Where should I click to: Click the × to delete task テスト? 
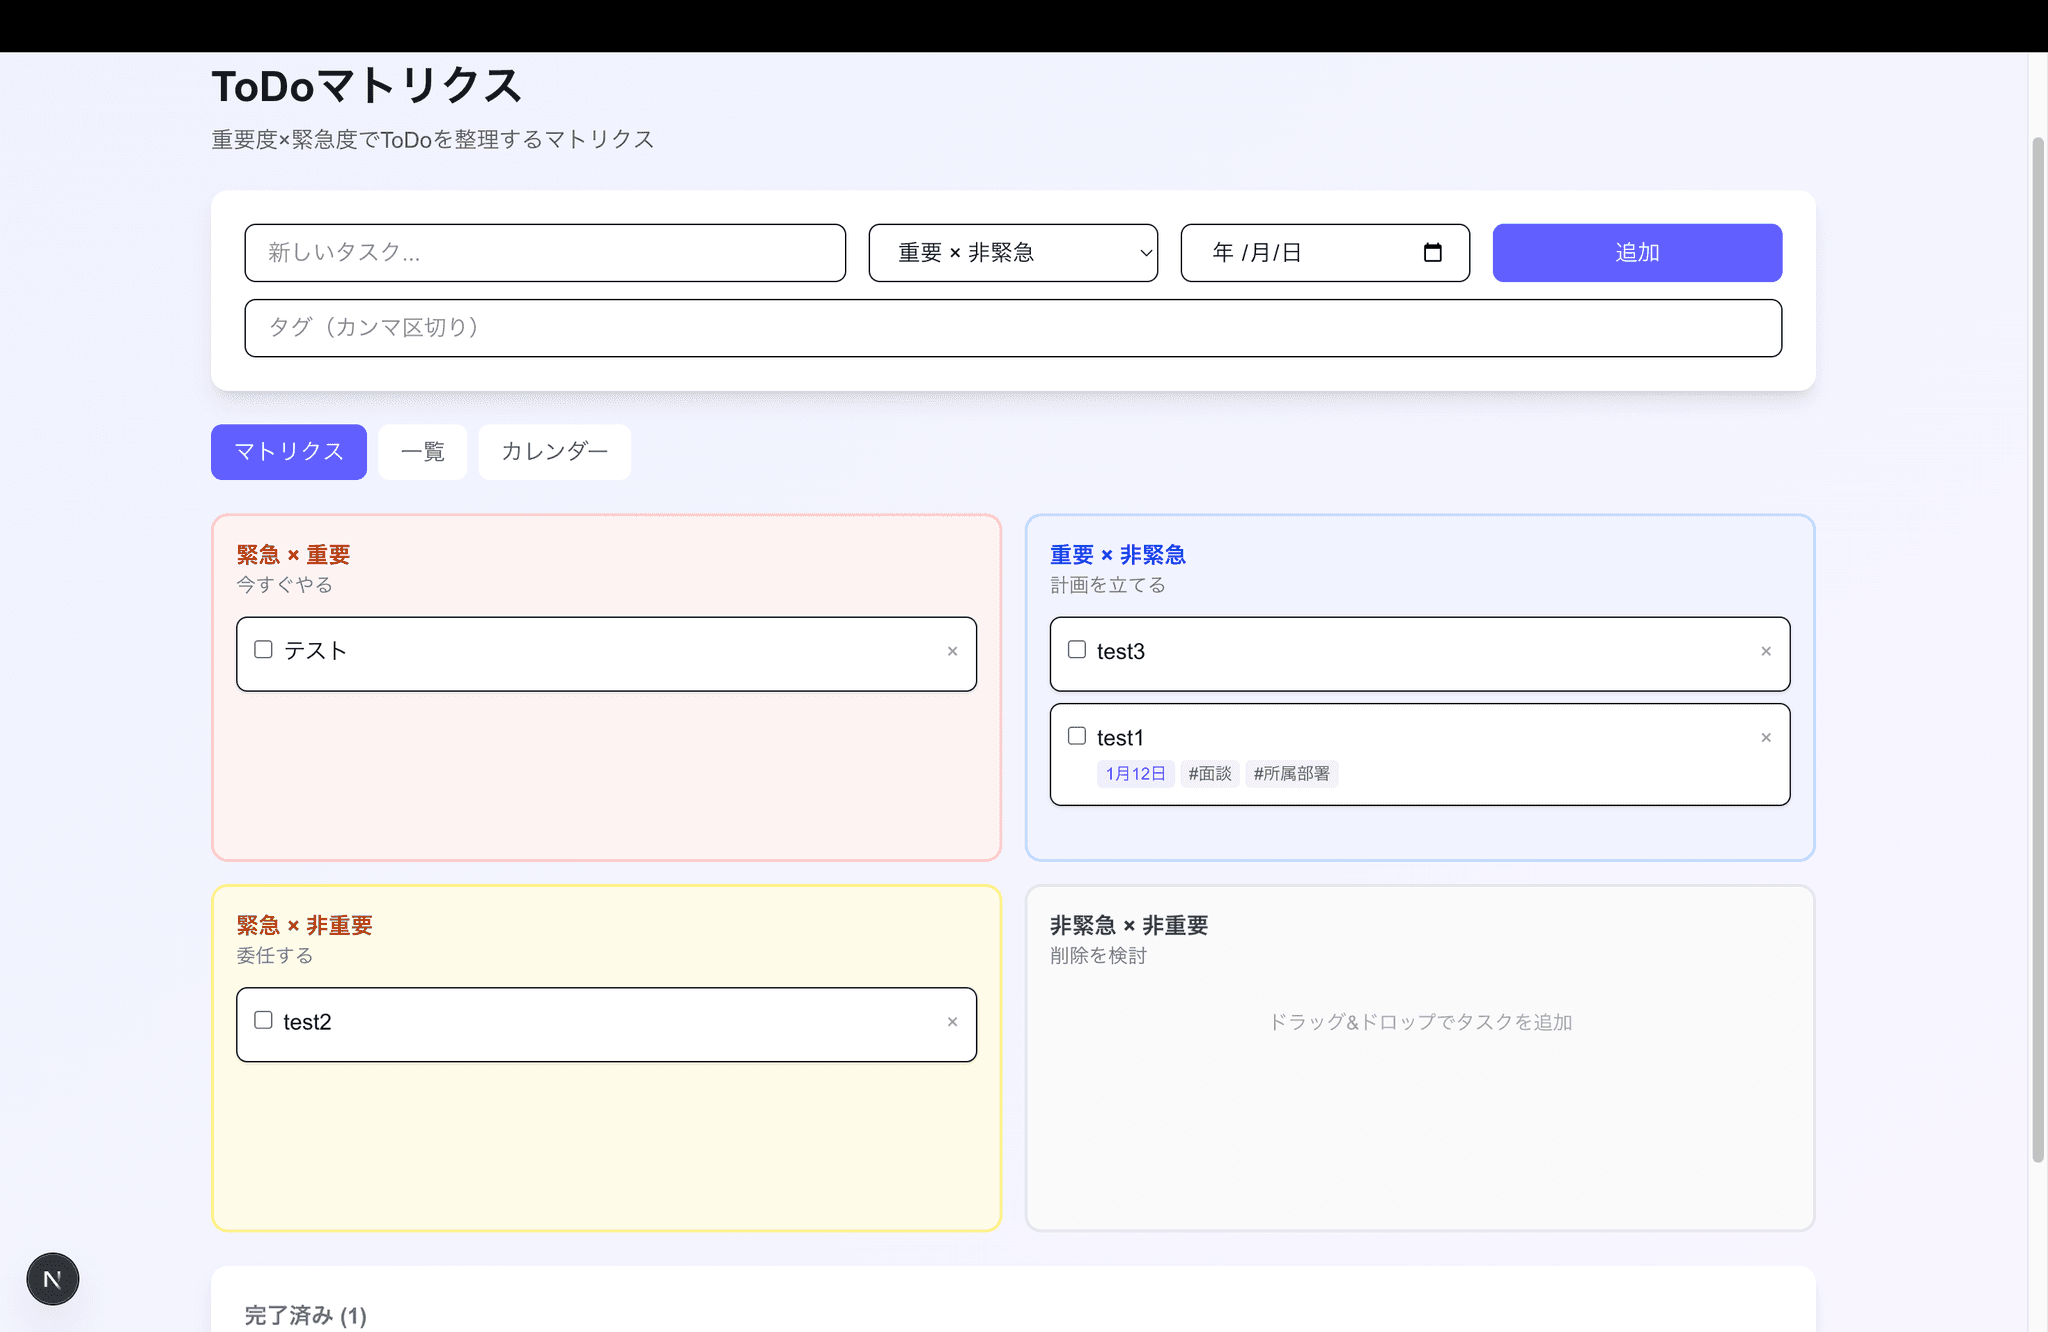click(951, 651)
